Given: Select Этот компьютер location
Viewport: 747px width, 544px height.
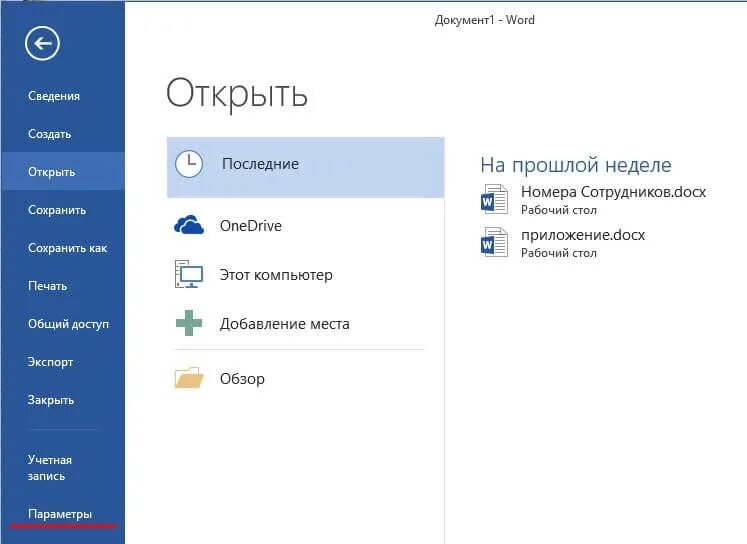Looking at the screenshot, I should (x=276, y=275).
